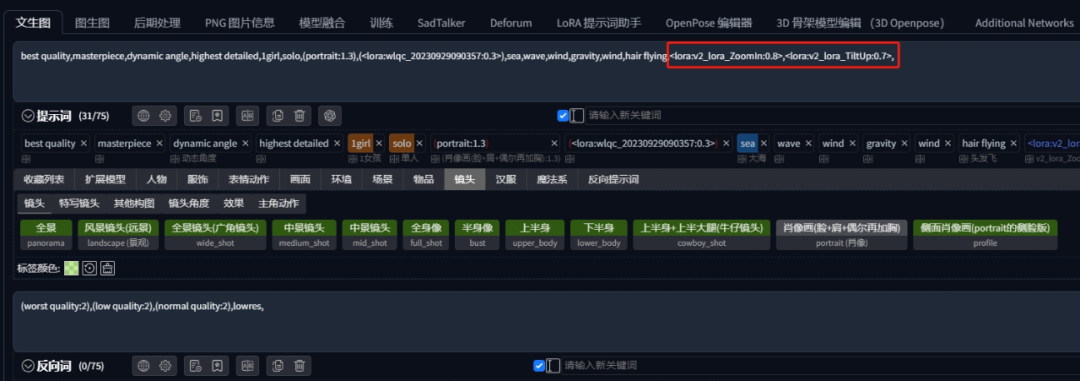Add the 侧面肖像画 profile tag

pyautogui.click(x=985, y=234)
